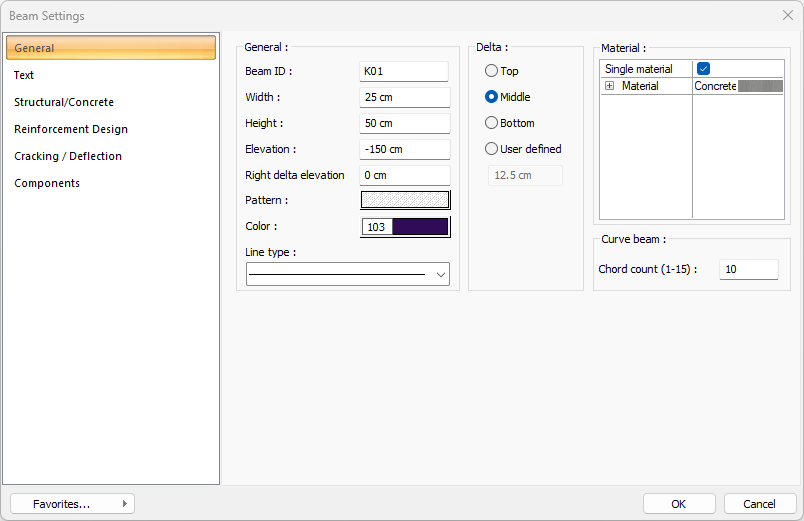Enable the User defined delta option
The height and width of the screenshot is (521, 804).
click(491, 149)
